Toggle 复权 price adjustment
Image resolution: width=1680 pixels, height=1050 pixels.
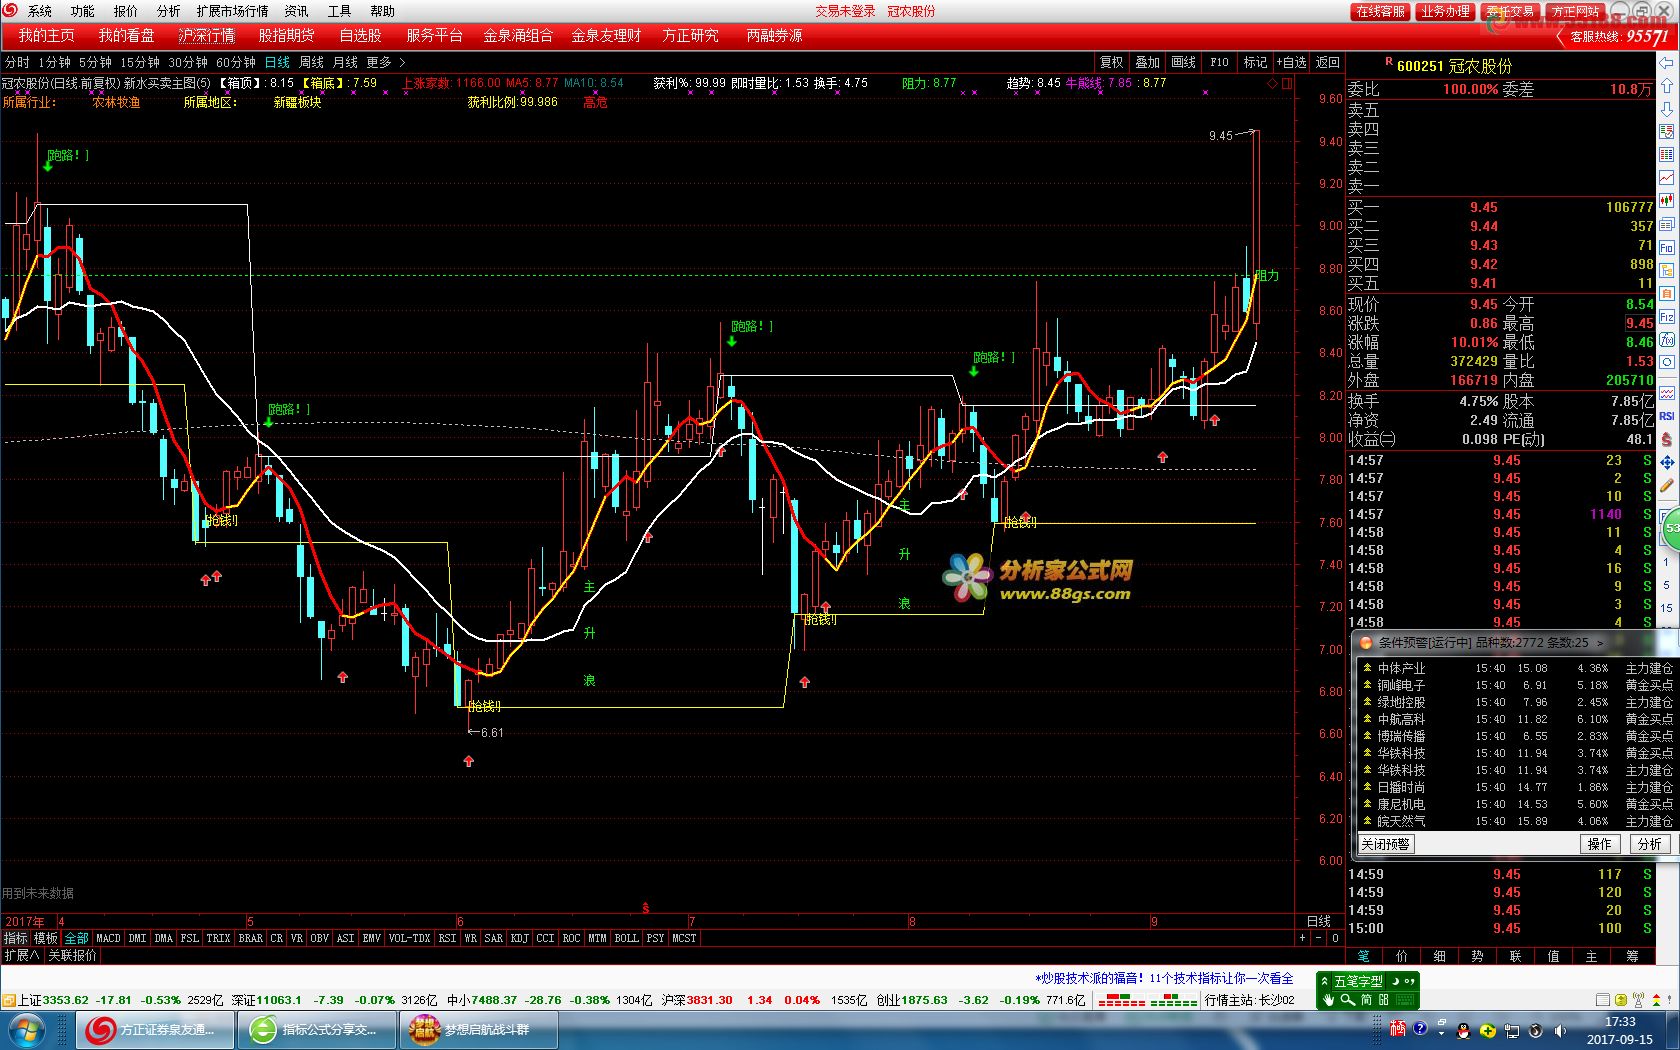[x=1112, y=62]
